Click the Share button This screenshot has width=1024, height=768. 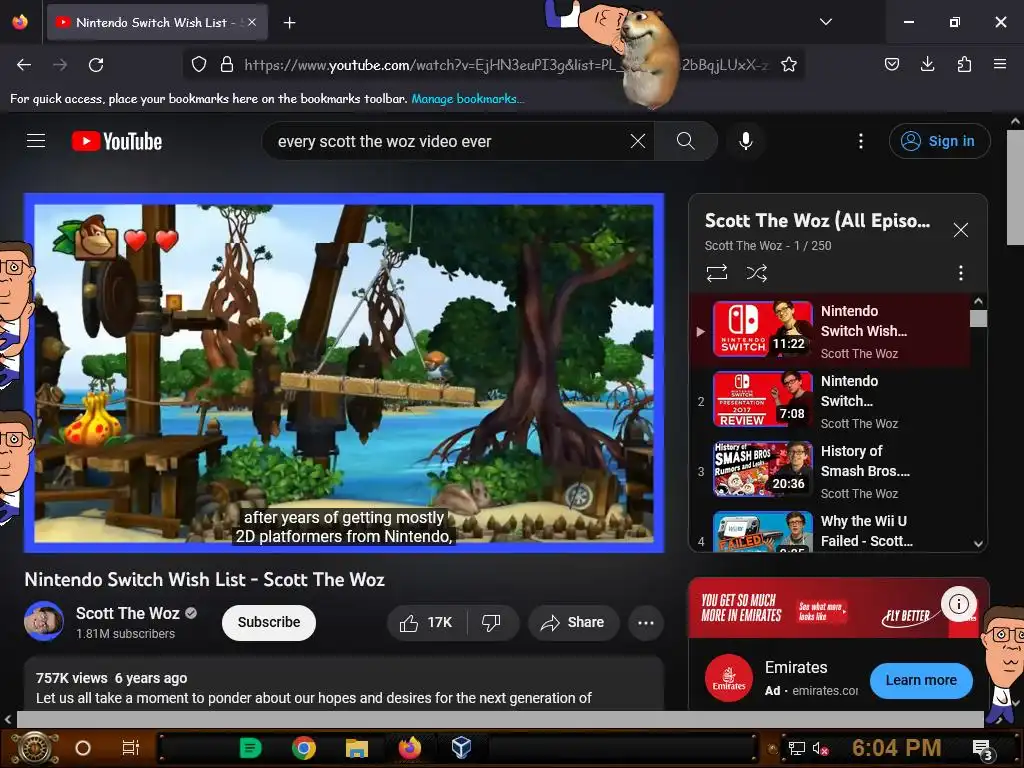click(573, 622)
